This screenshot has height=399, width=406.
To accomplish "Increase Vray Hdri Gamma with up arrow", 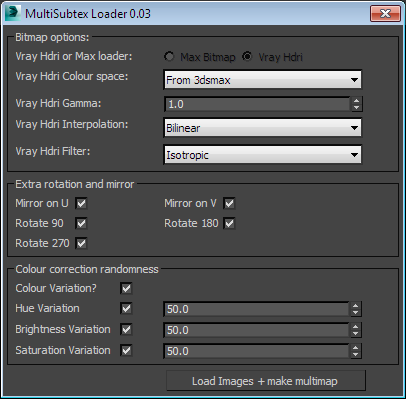I will coord(356,101).
